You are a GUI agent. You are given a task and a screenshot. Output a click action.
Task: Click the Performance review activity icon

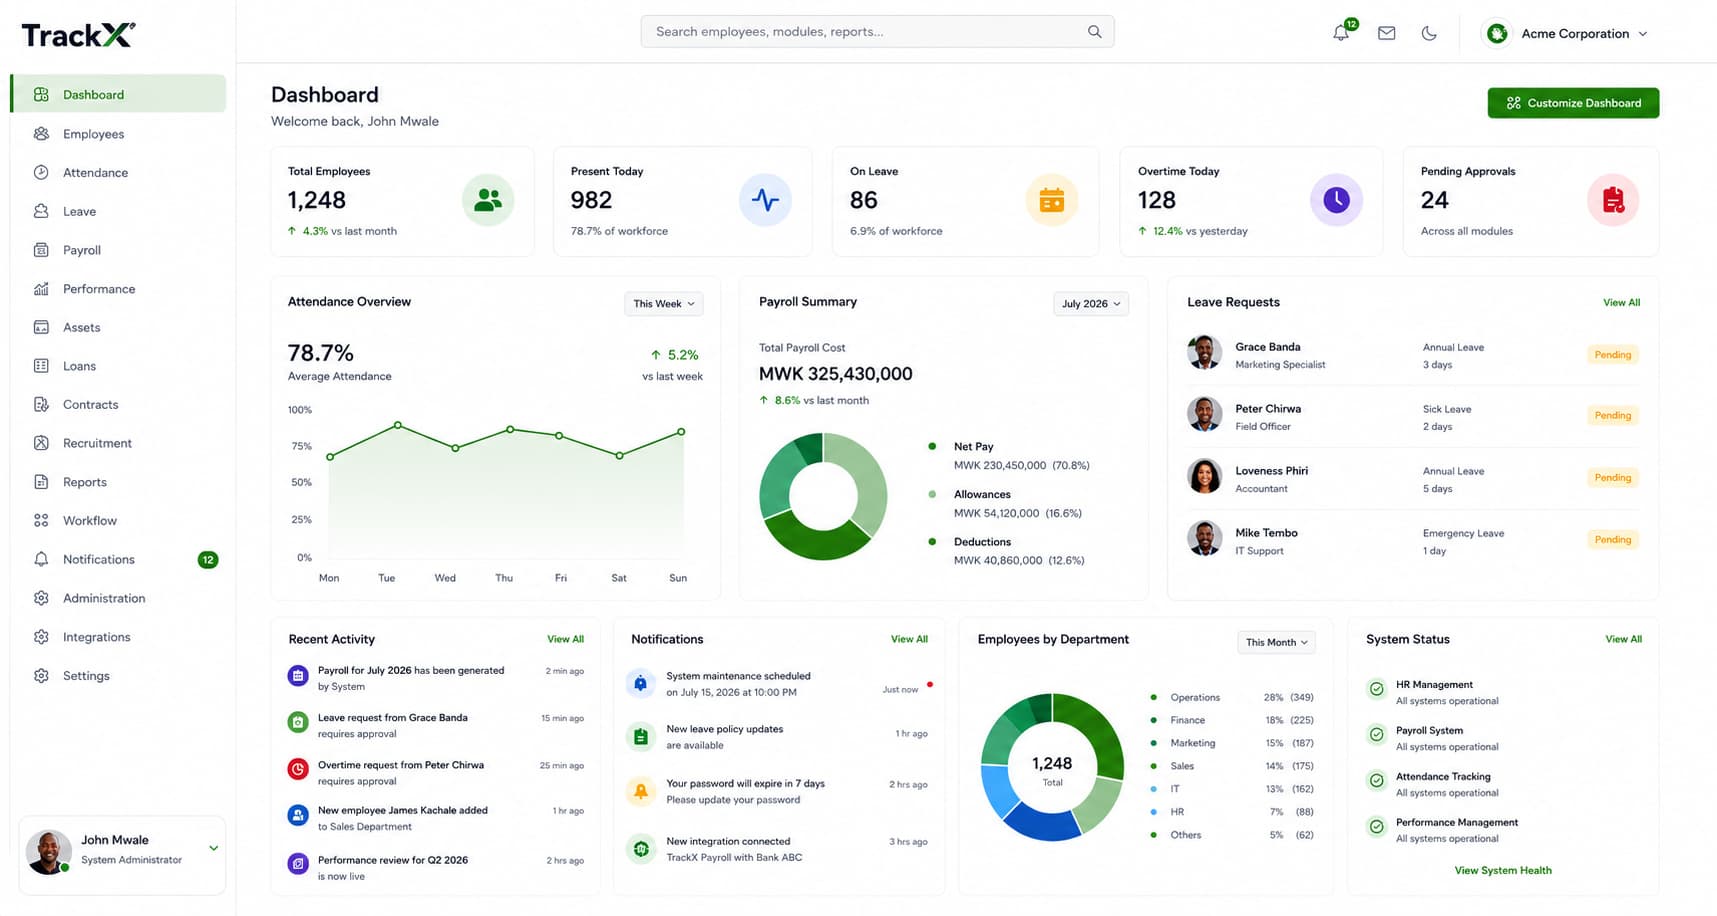pyautogui.click(x=298, y=864)
